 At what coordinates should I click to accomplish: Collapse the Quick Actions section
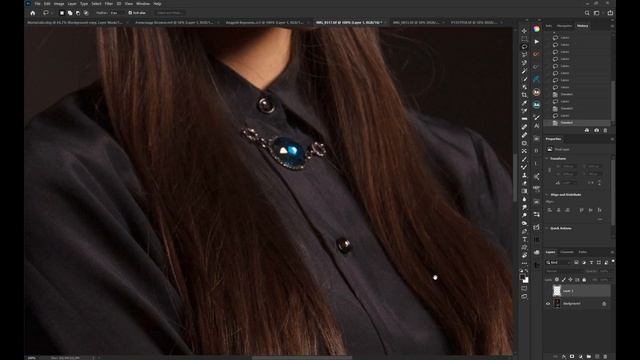pyautogui.click(x=547, y=228)
